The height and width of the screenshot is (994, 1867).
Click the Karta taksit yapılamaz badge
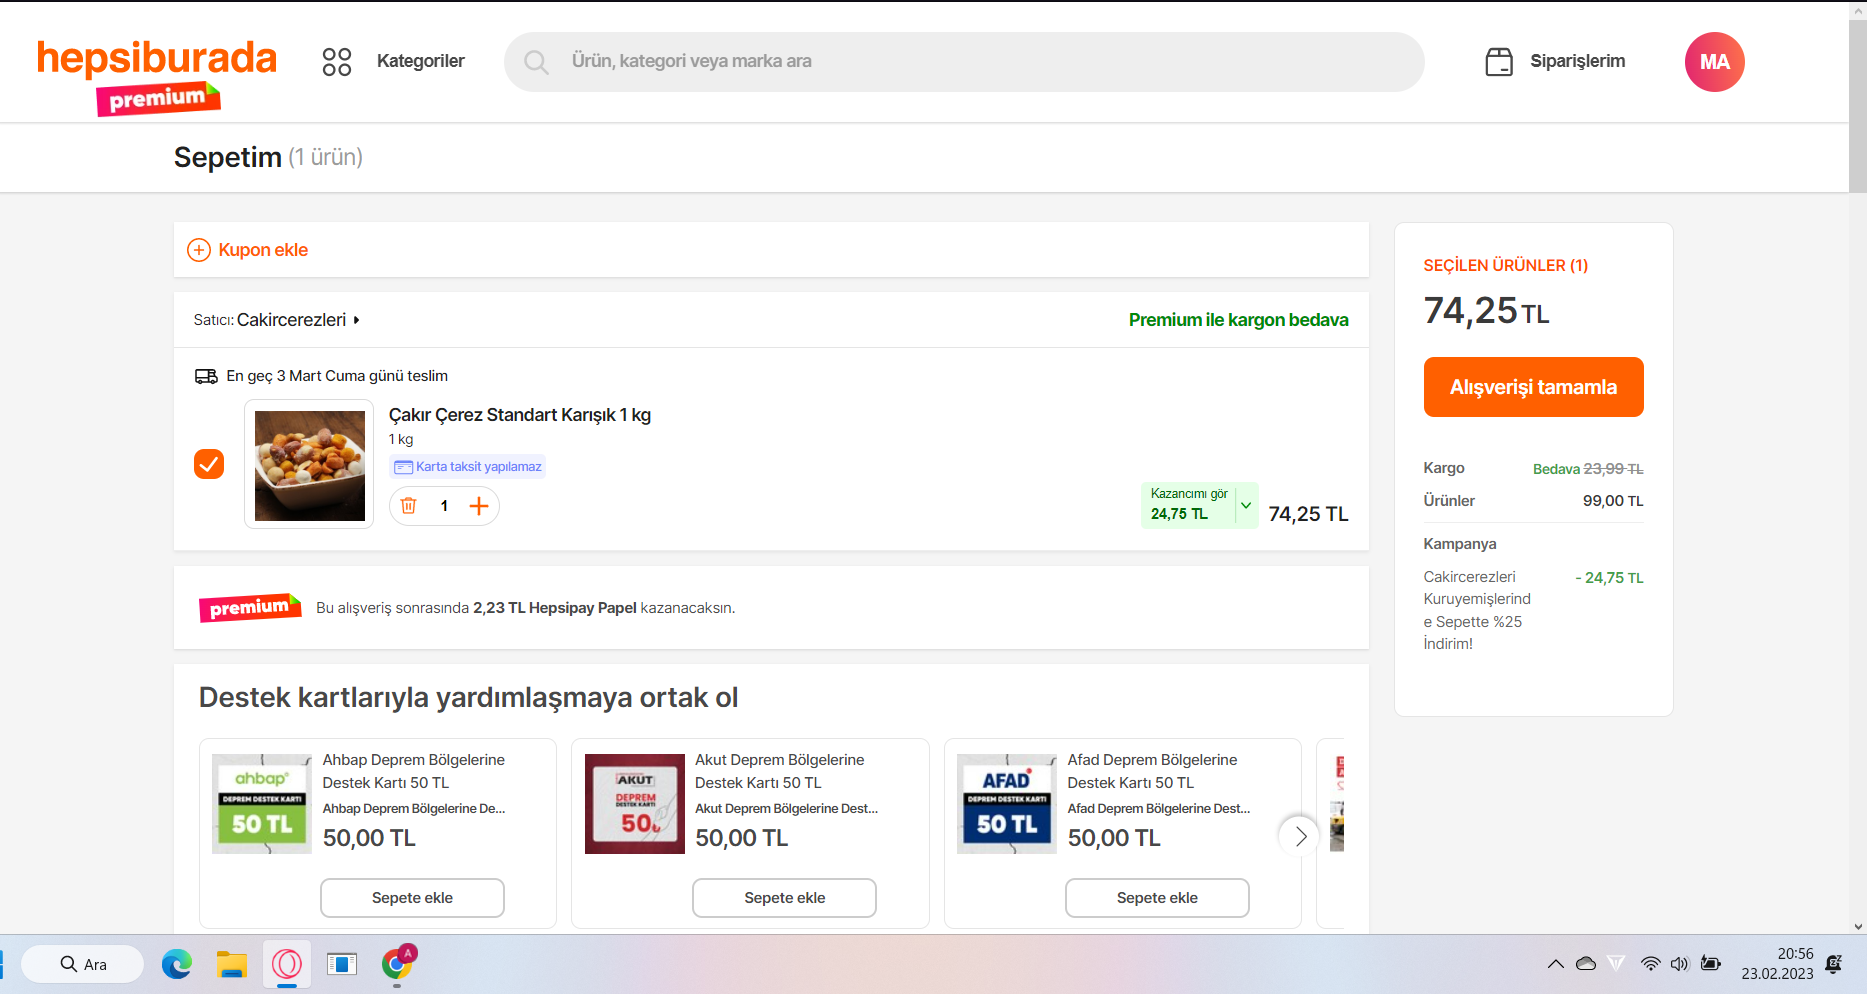coord(467,467)
